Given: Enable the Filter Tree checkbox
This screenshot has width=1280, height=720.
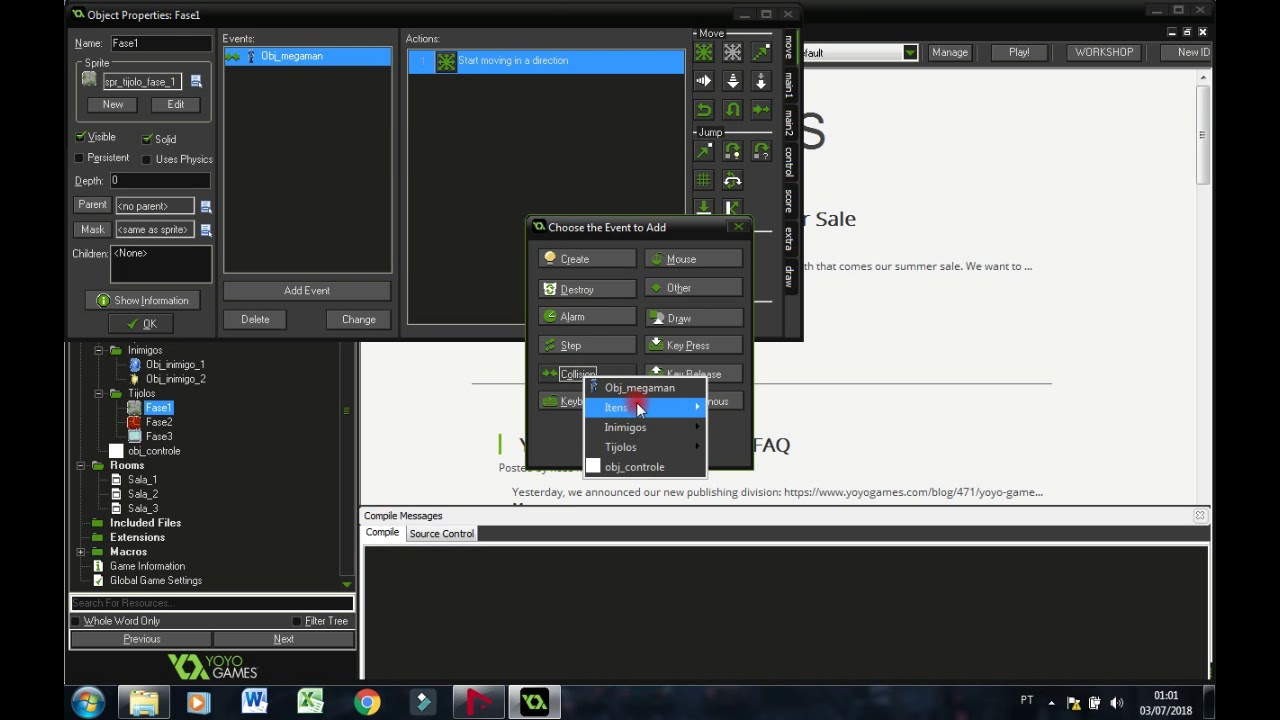Looking at the screenshot, I should click(x=296, y=621).
